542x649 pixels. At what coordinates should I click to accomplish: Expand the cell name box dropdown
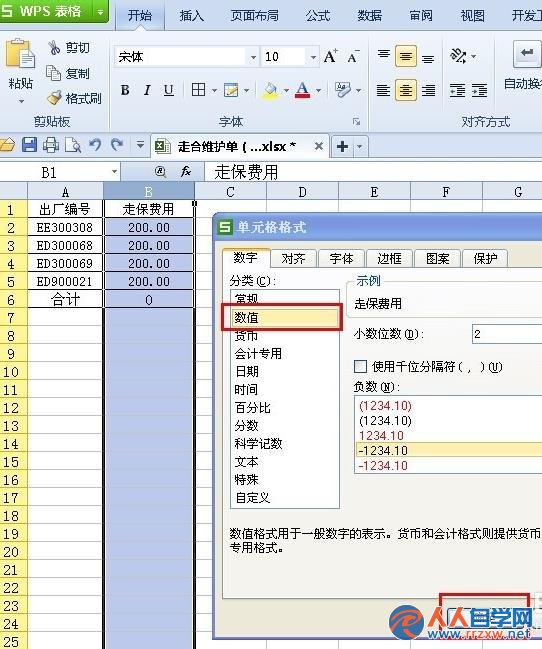114,171
